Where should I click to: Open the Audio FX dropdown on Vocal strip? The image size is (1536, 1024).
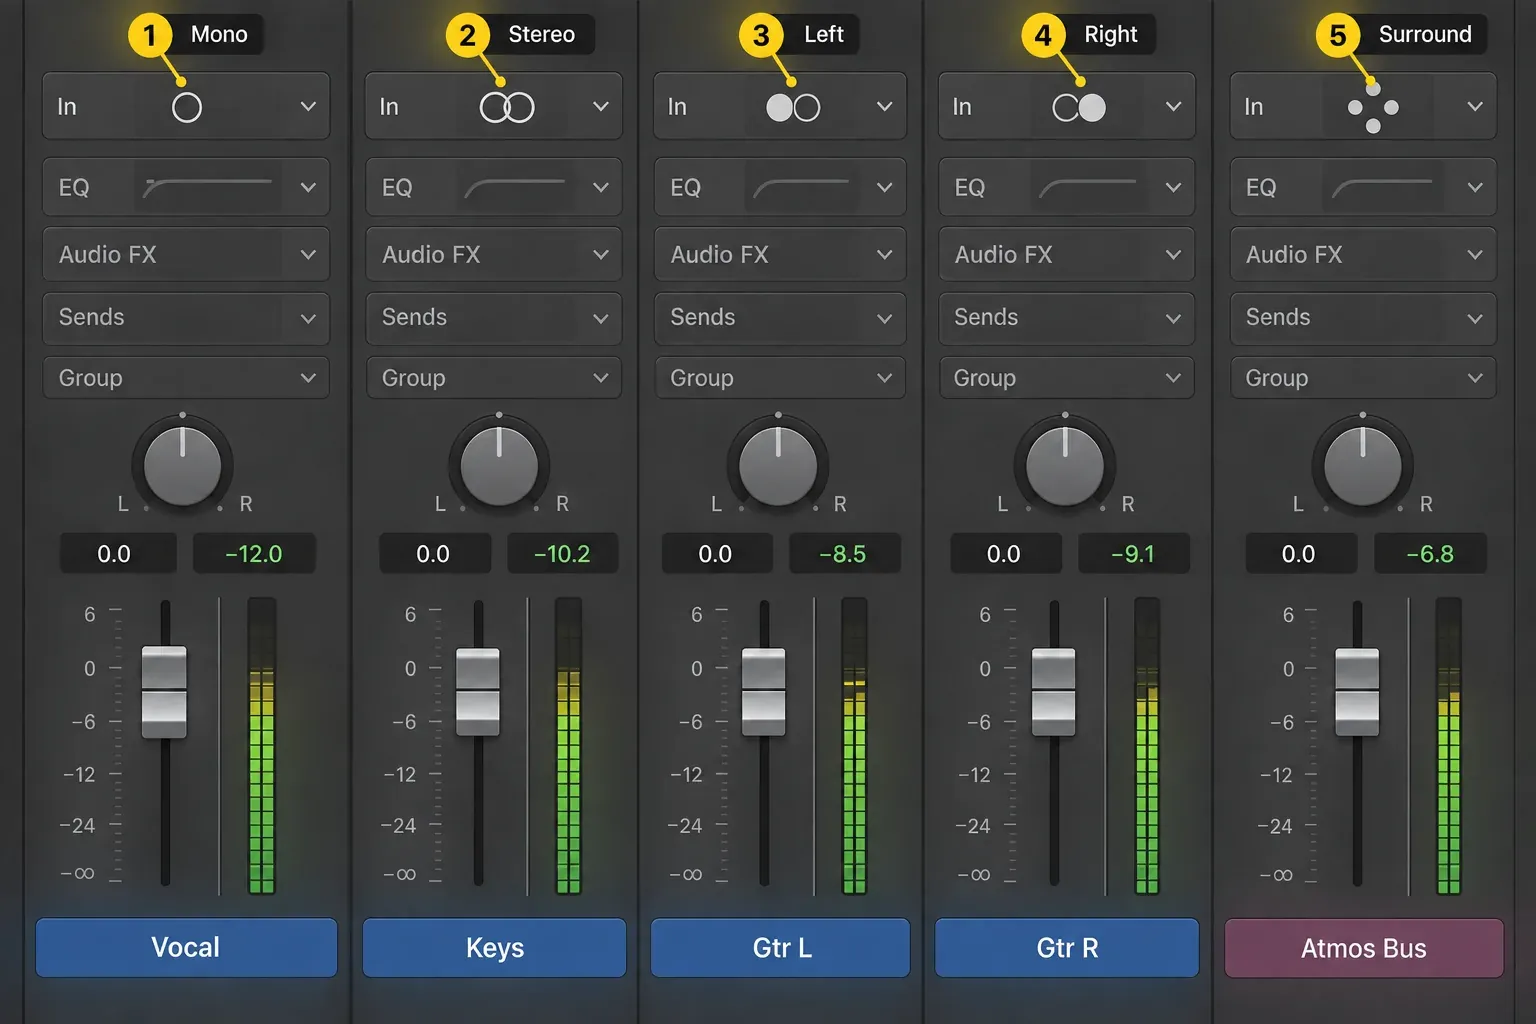tap(186, 255)
